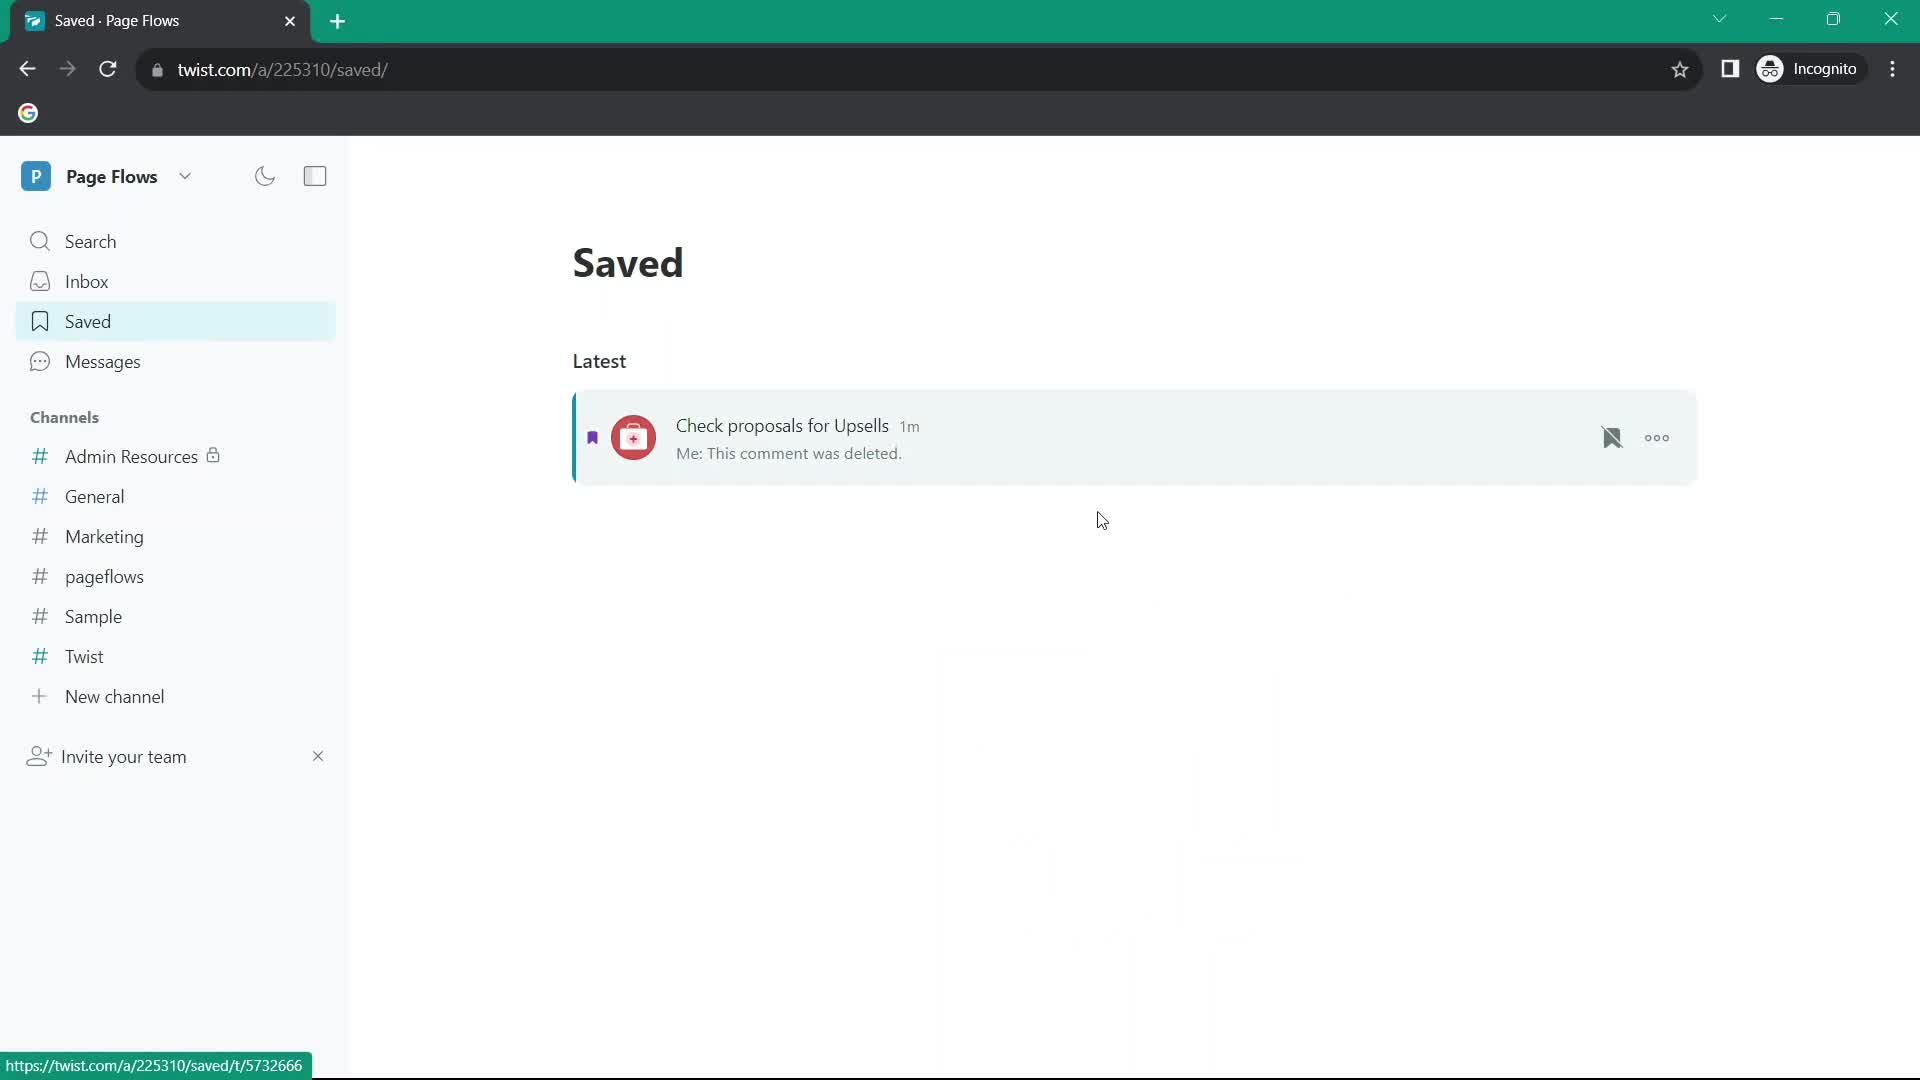Image resolution: width=1920 pixels, height=1080 pixels.
Task: Click Invite your team link
Action: click(x=123, y=756)
